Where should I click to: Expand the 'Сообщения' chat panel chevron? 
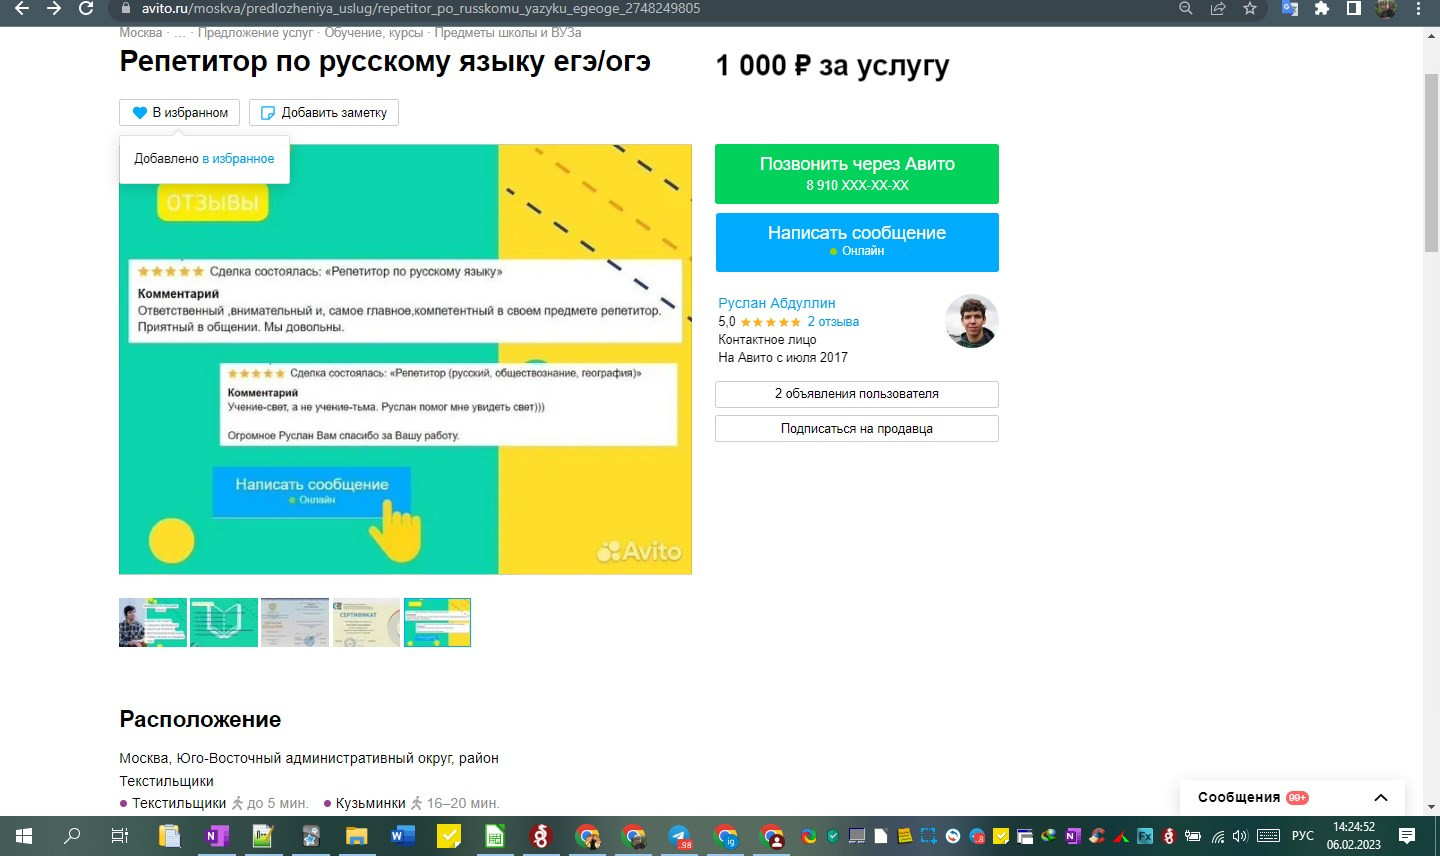point(1381,798)
